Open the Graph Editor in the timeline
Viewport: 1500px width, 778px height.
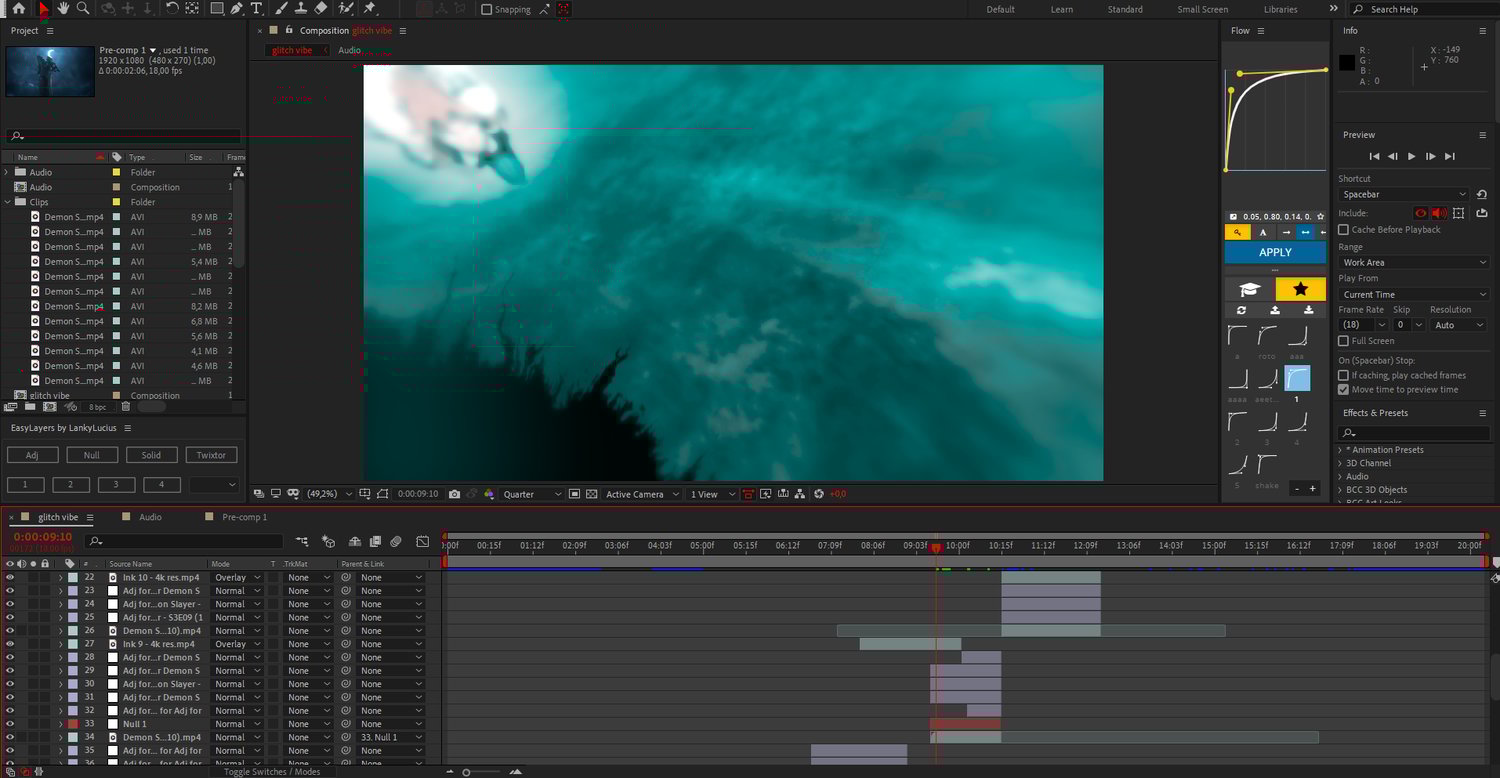[422, 541]
